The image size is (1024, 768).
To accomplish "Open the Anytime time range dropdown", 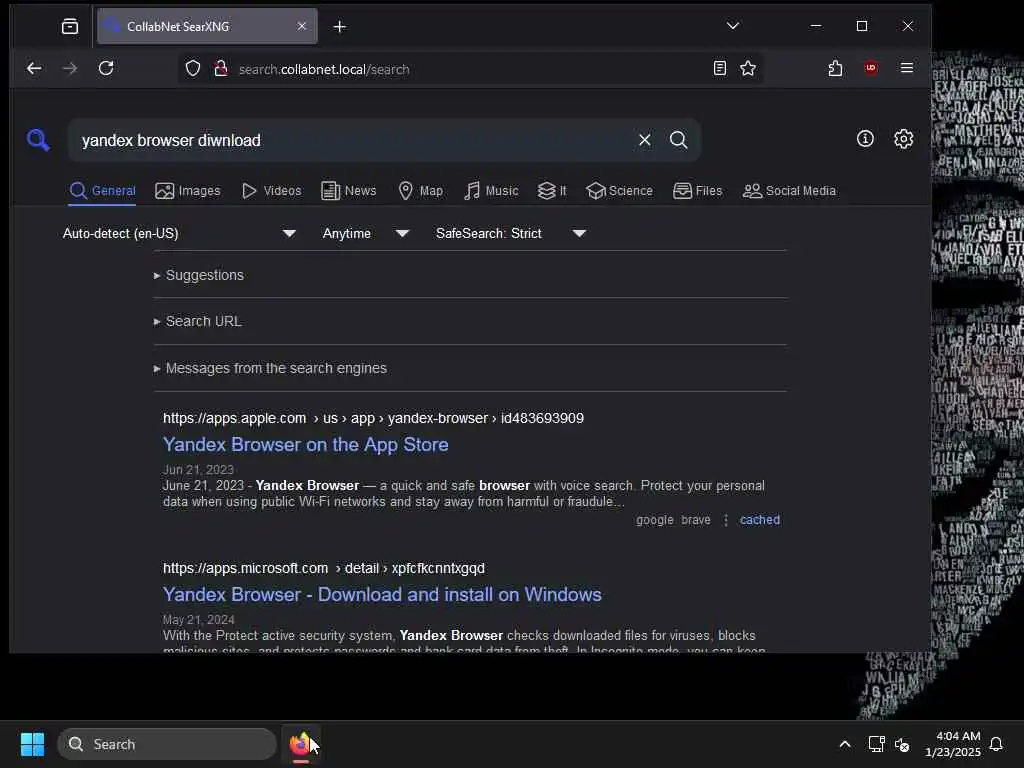I will point(366,233).
